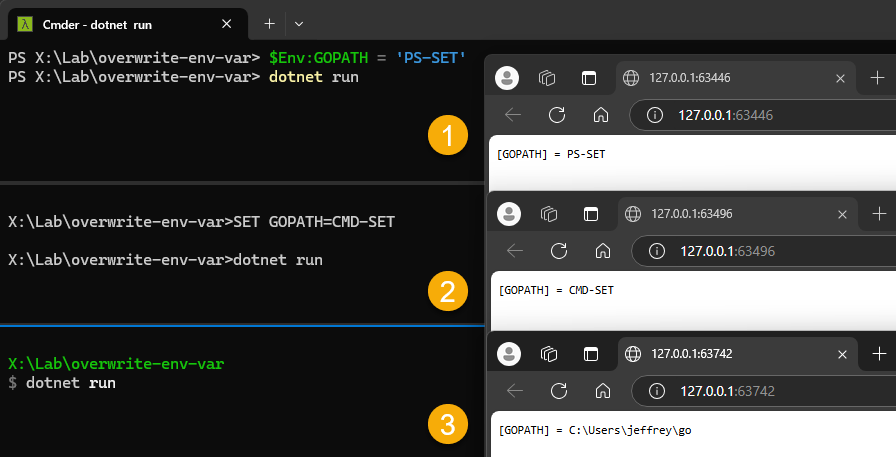Add new tab in the 63496 browser window

pyautogui.click(x=879, y=213)
